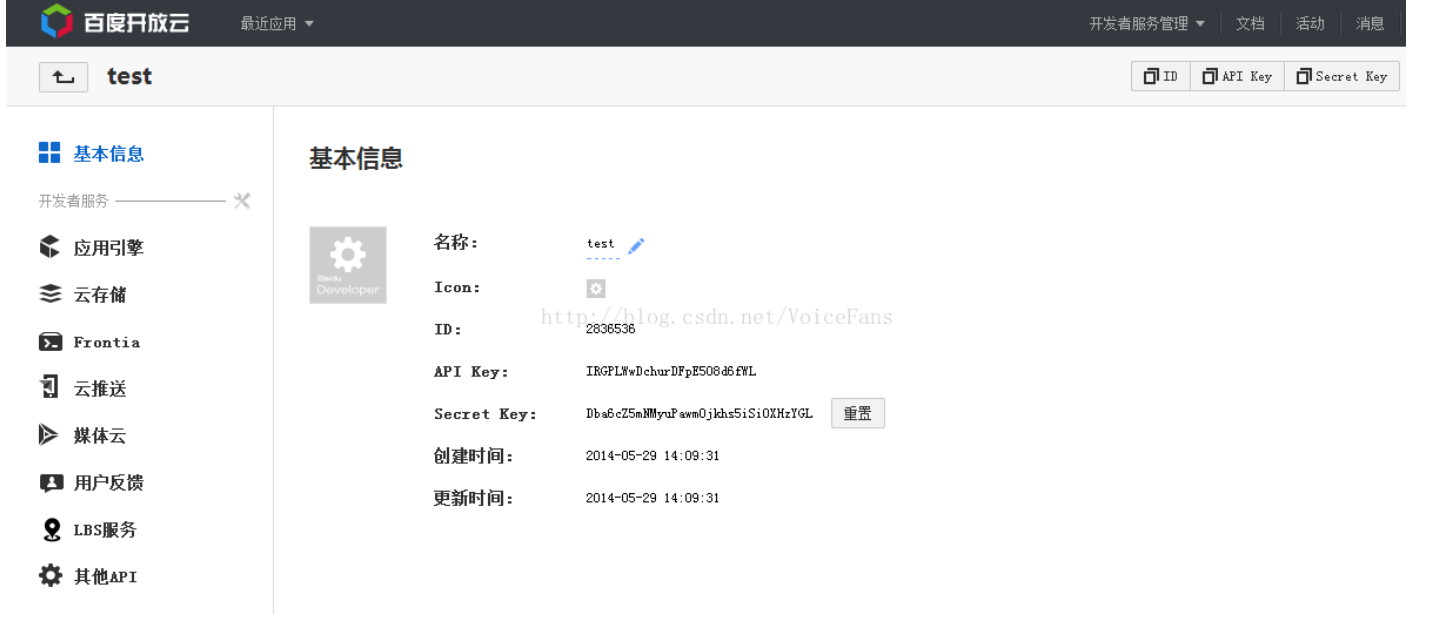Screen dimensions: 1436x630
Task: Click the LBS服务 map pin icon
Action: tap(51, 530)
